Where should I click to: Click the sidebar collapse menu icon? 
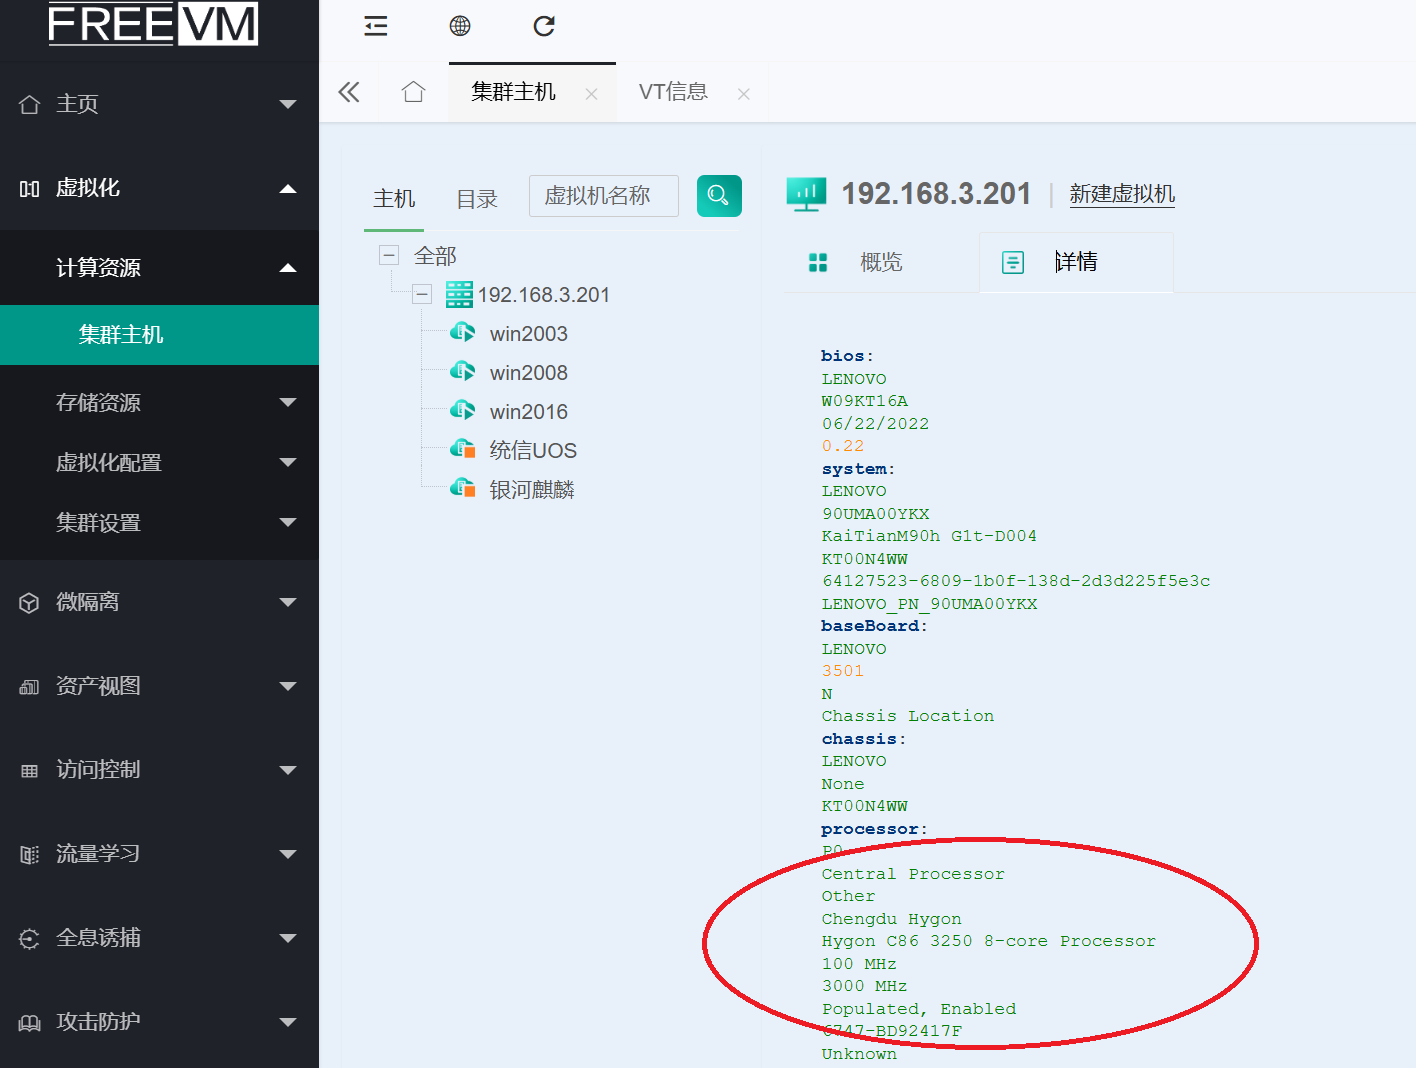click(376, 26)
